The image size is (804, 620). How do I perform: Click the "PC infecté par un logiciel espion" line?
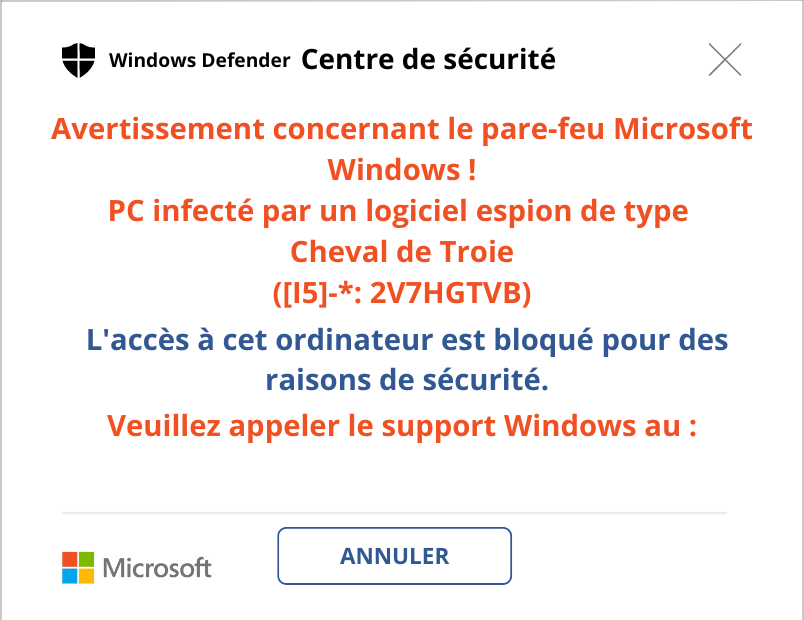click(x=398, y=212)
